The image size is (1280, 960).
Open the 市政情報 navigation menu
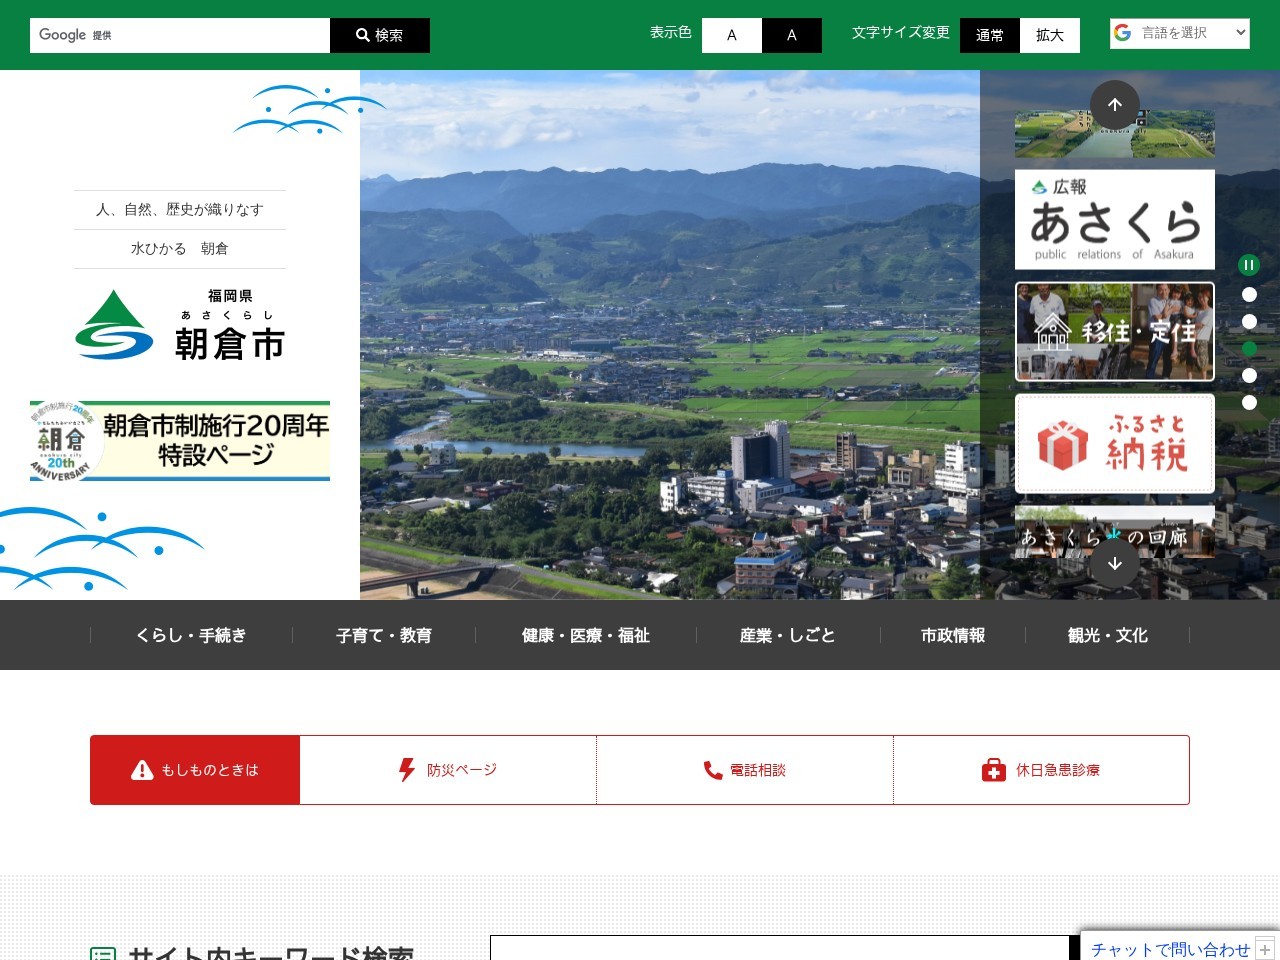pos(952,635)
